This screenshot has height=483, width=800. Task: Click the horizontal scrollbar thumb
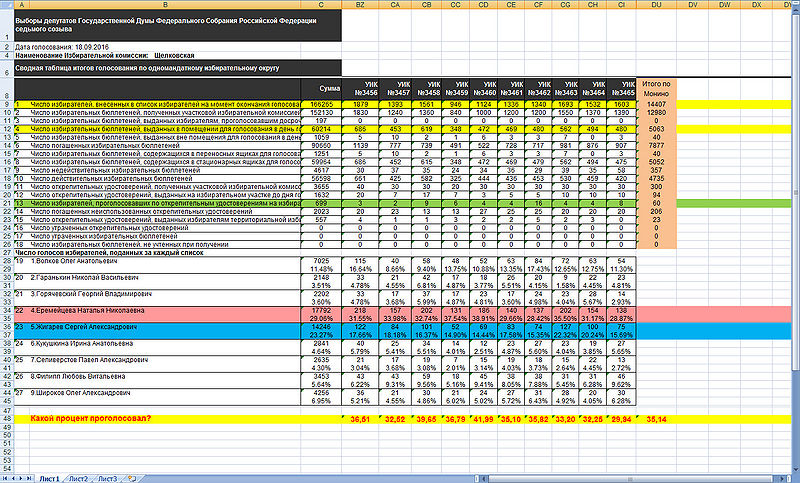[630, 478]
